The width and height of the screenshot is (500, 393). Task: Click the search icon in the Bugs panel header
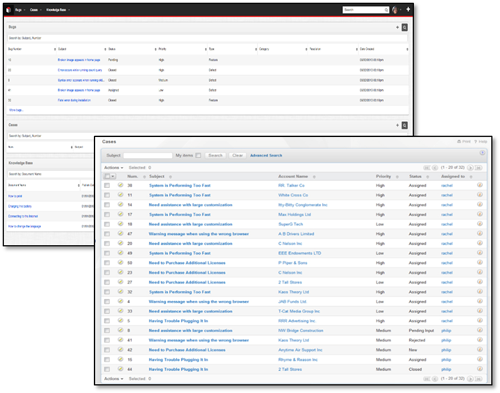pyautogui.click(x=404, y=27)
